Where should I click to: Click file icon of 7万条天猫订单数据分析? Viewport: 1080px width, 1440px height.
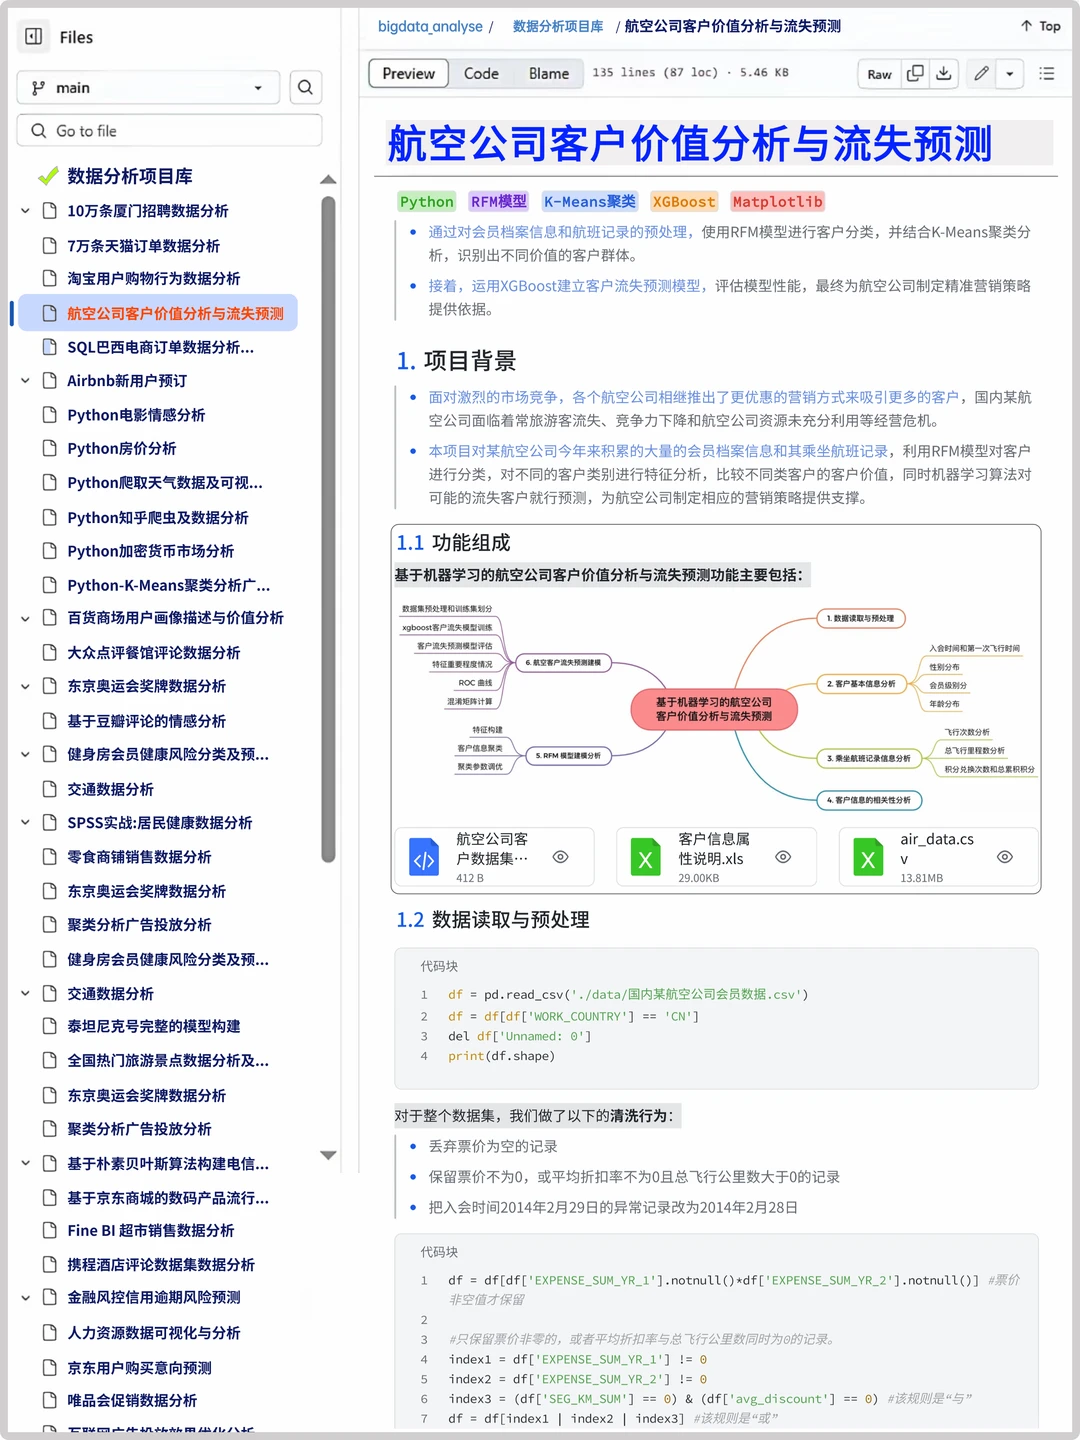[x=50, y=246]
